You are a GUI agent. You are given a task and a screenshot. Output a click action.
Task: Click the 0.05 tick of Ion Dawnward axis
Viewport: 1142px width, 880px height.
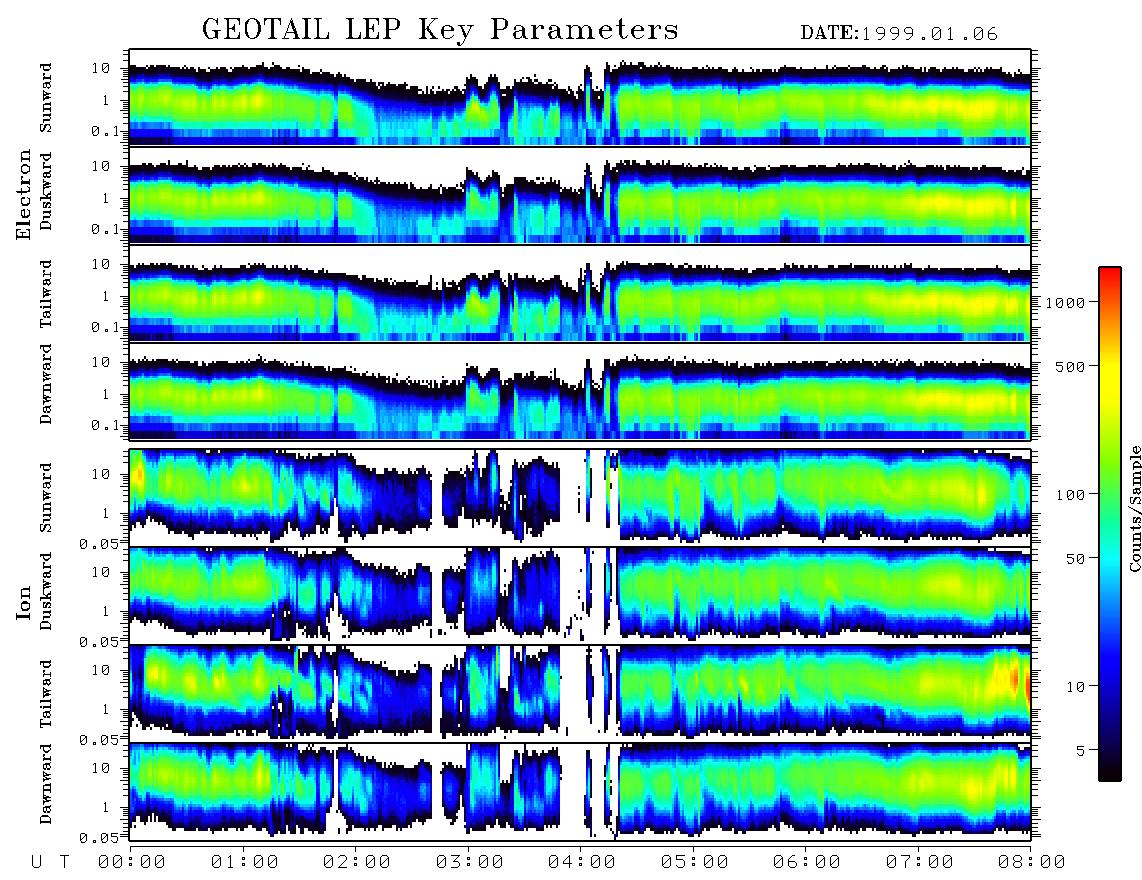pyautogui.click(x=99, y=838)
